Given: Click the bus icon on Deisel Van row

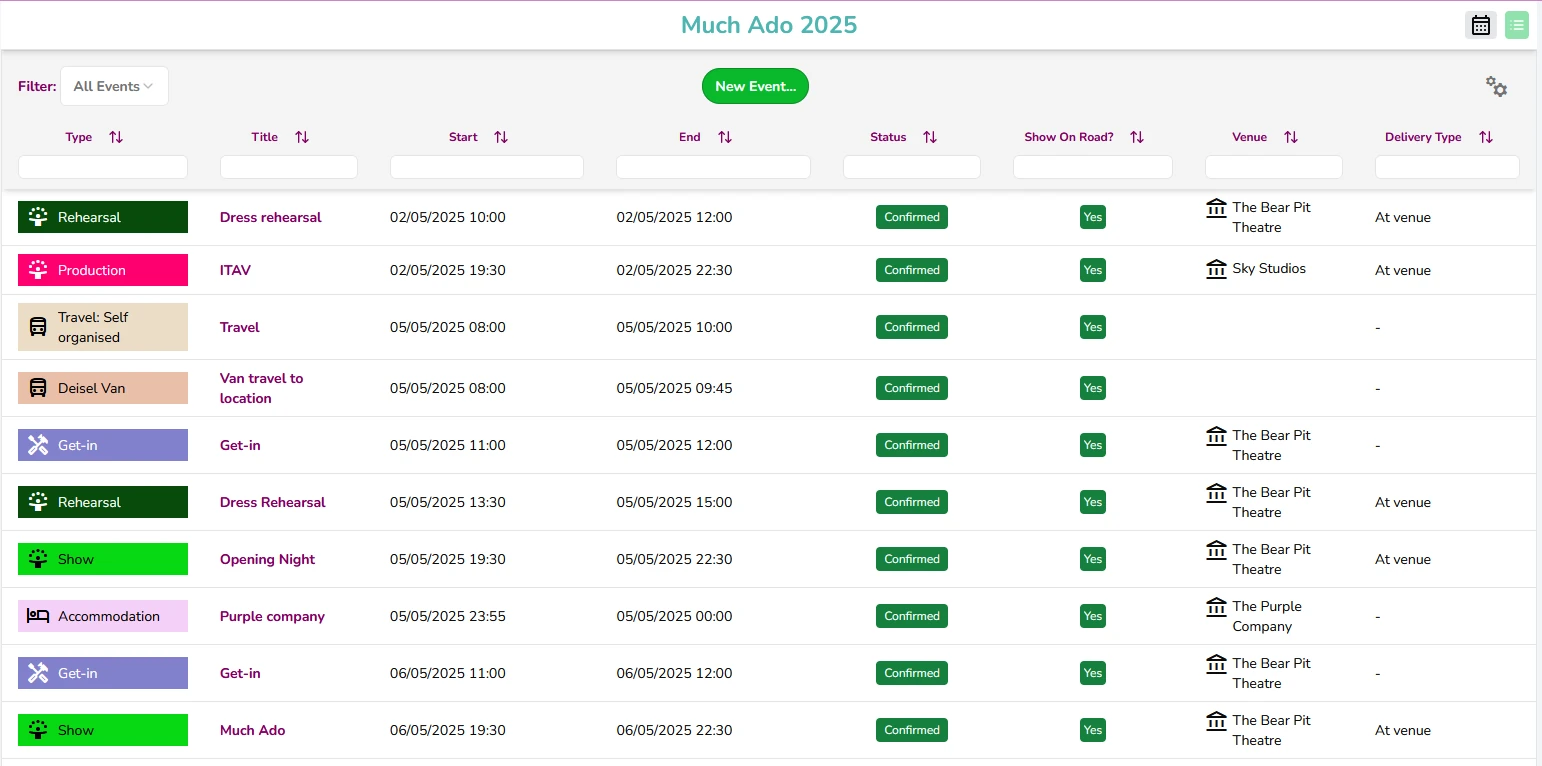Looking at the screenshot, I should [37, 388].
